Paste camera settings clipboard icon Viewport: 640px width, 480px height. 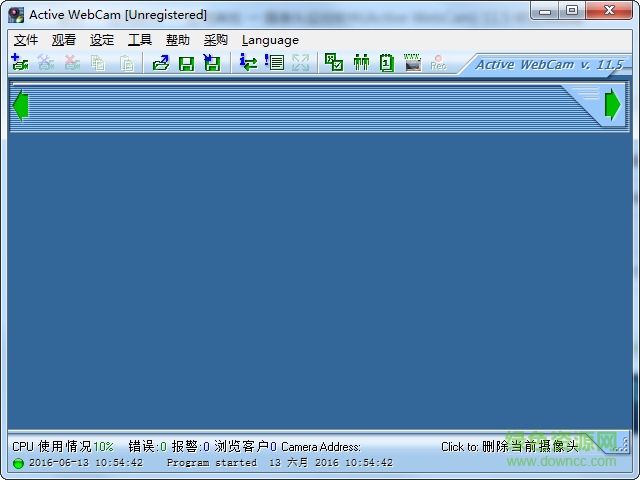point(127,63)
